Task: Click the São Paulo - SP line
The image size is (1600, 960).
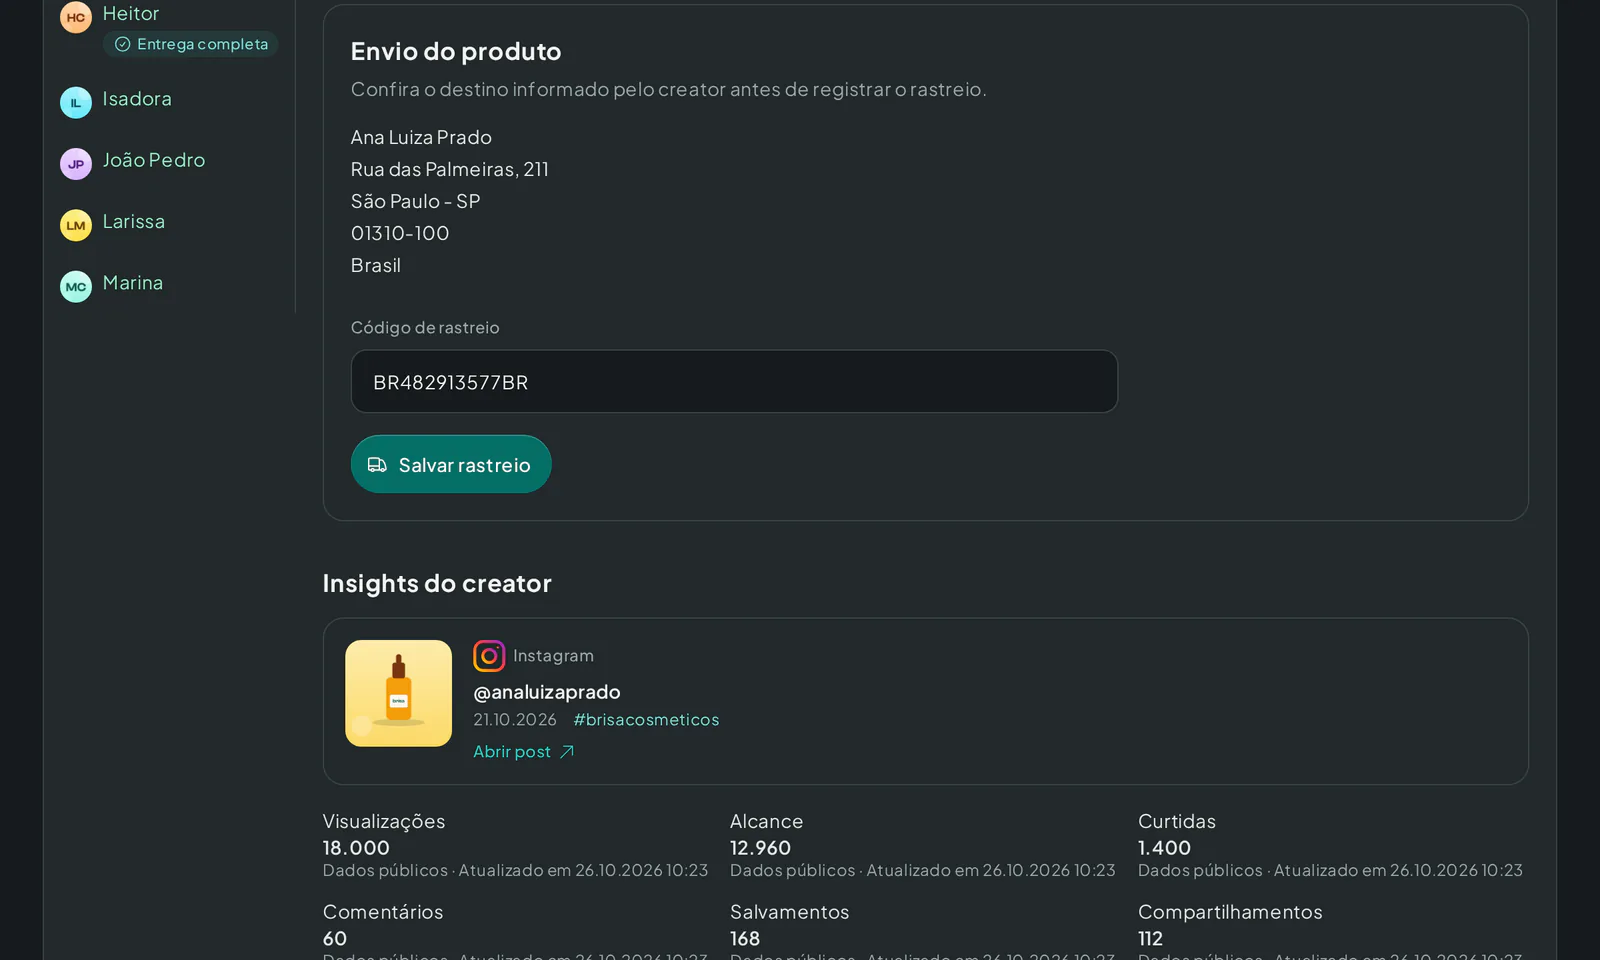Action: pos(416,201)
